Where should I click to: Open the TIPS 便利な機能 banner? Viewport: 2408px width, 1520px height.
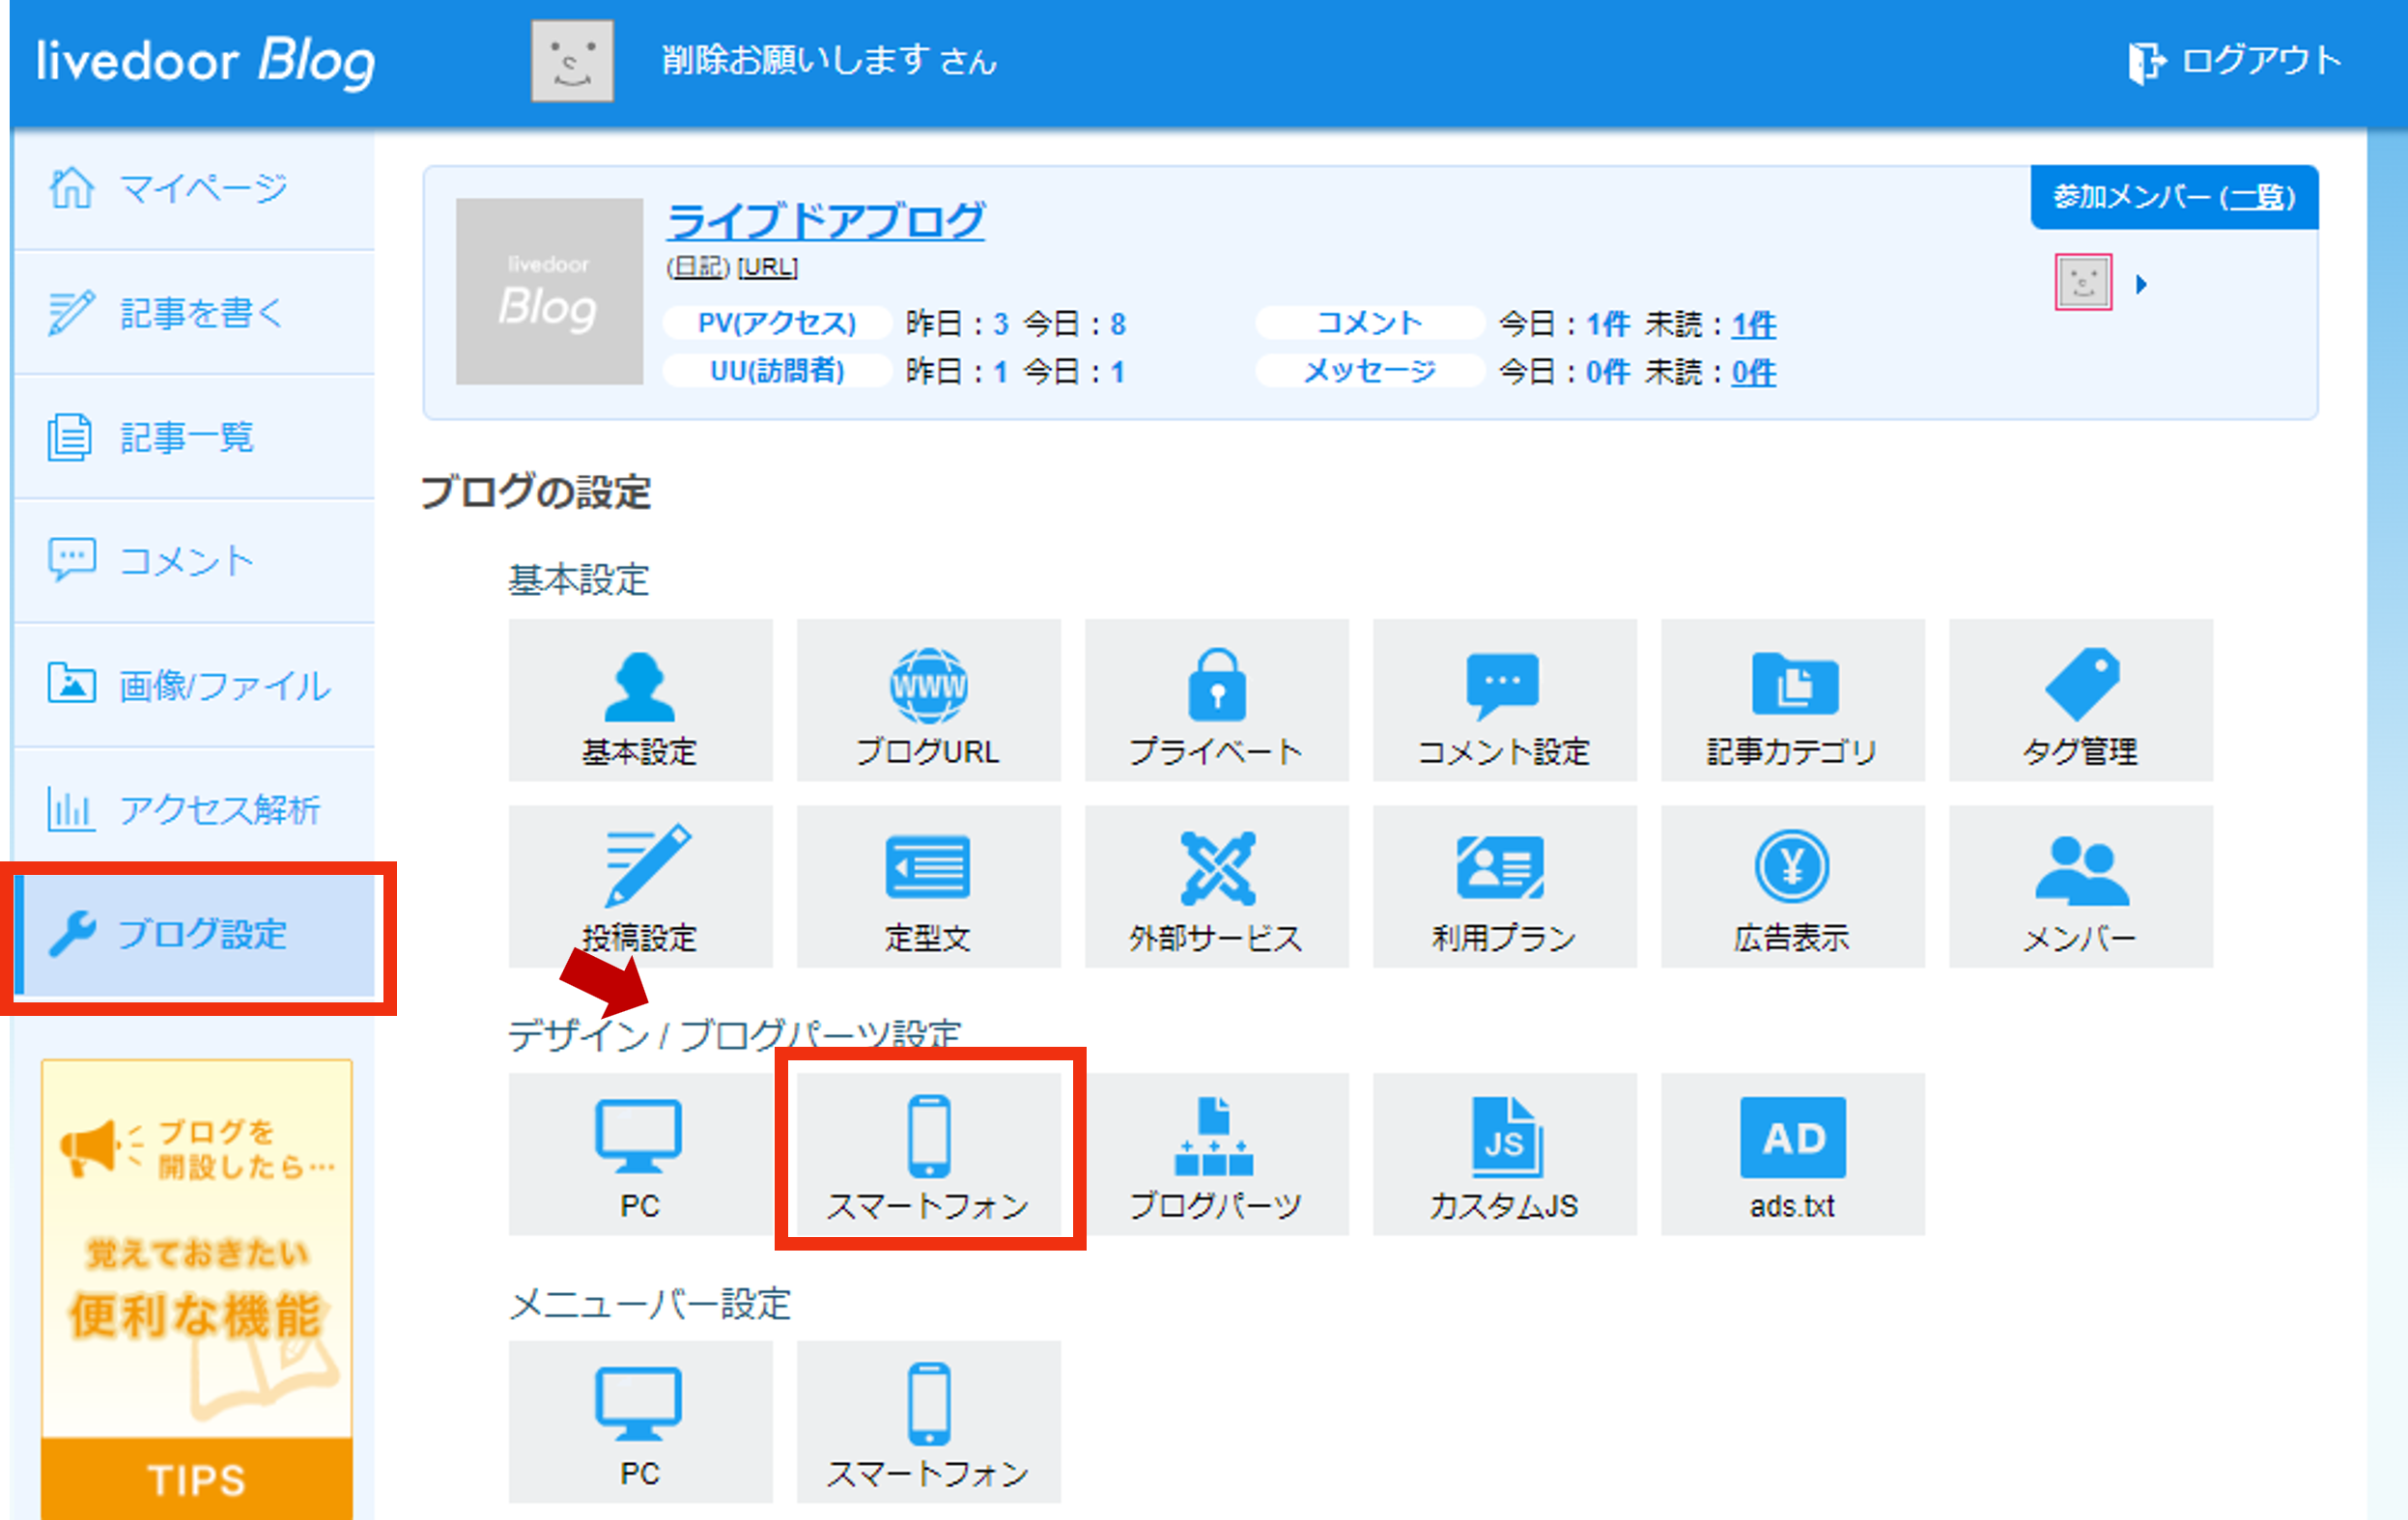(197, 1289)
